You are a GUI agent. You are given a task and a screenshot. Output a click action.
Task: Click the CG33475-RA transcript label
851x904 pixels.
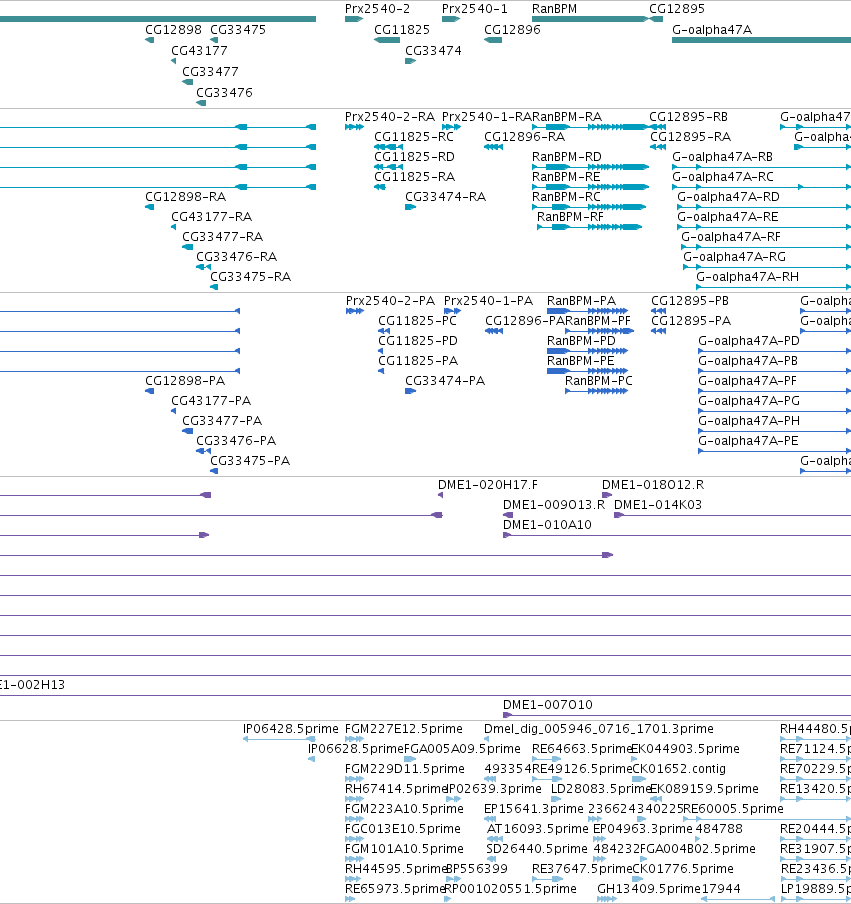pos(251,277)
